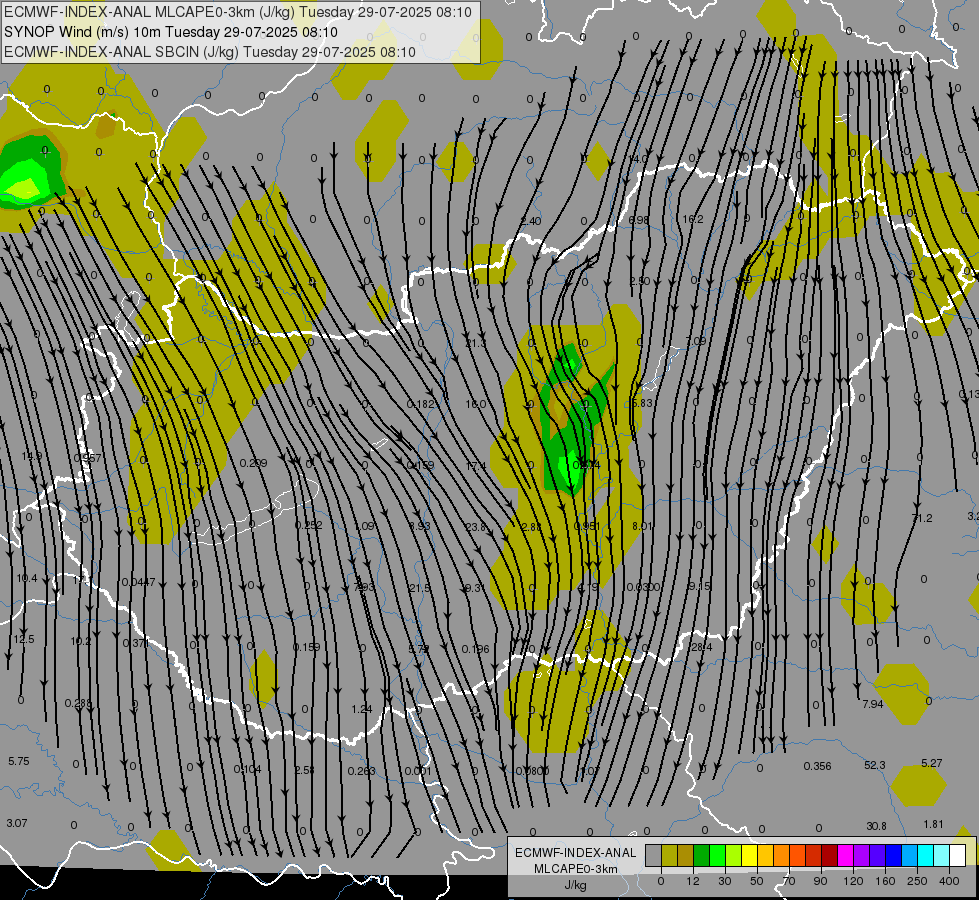Click the map value '23.8'
The image size is (979, 900).
pos(476,527)
